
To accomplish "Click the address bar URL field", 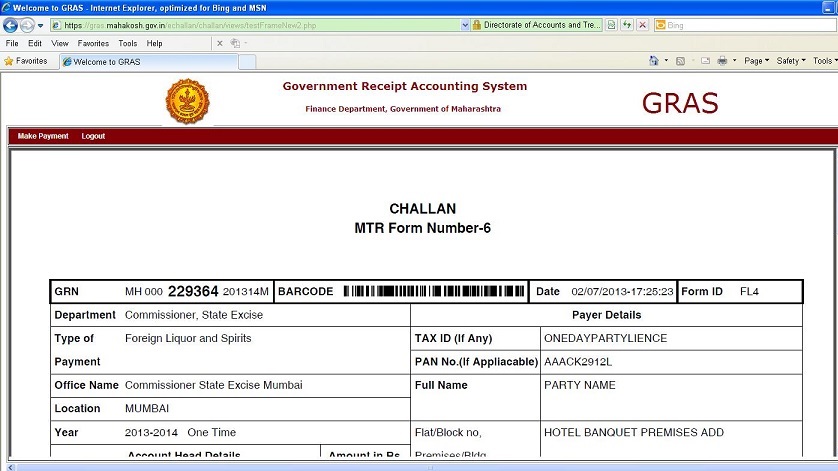I will [x=255, y=25].
